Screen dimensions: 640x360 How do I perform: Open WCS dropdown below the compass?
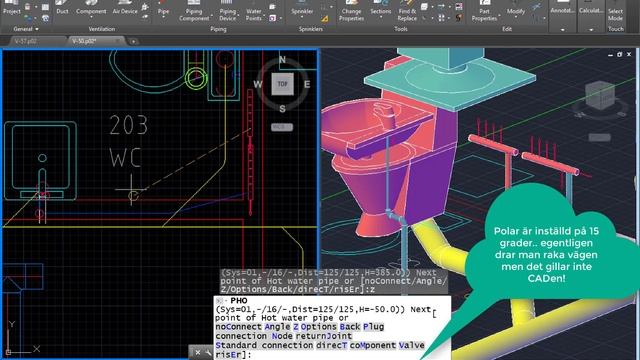(x=282, y=127)
